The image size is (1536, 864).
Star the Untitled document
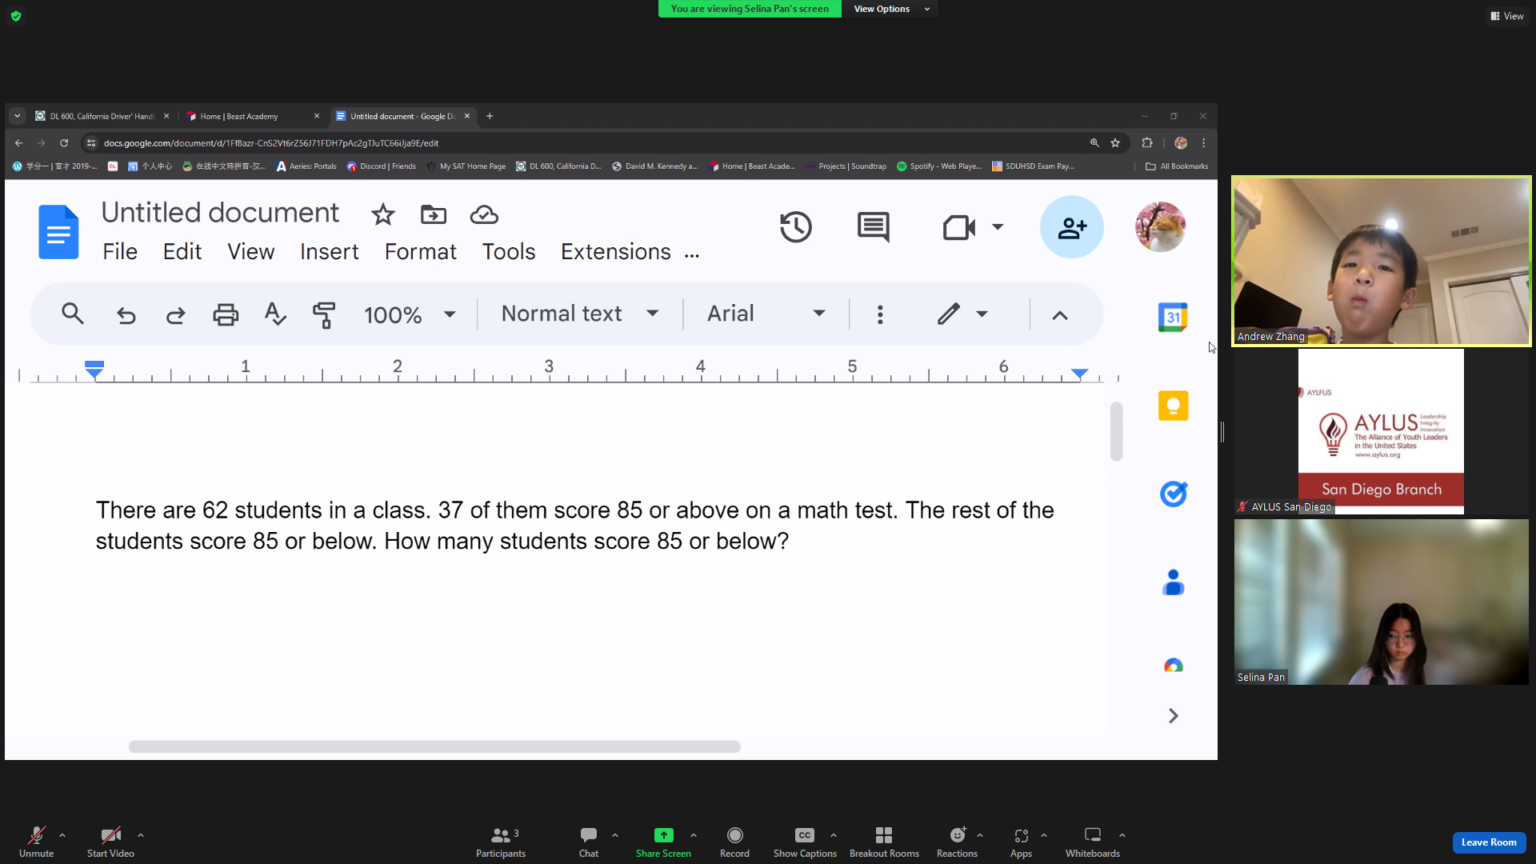click(383, 214)
